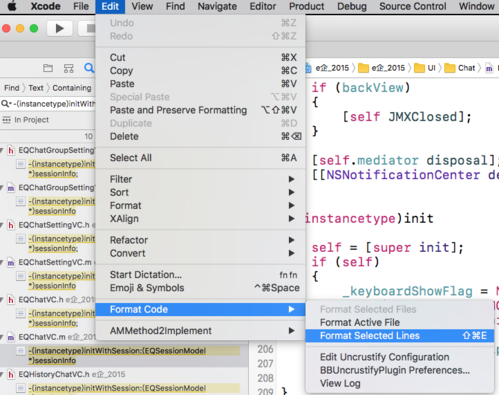Click result line icon under EQChatSettingVC.h
The width and height of the screenshot is (499, 395).
pos(21,239)
